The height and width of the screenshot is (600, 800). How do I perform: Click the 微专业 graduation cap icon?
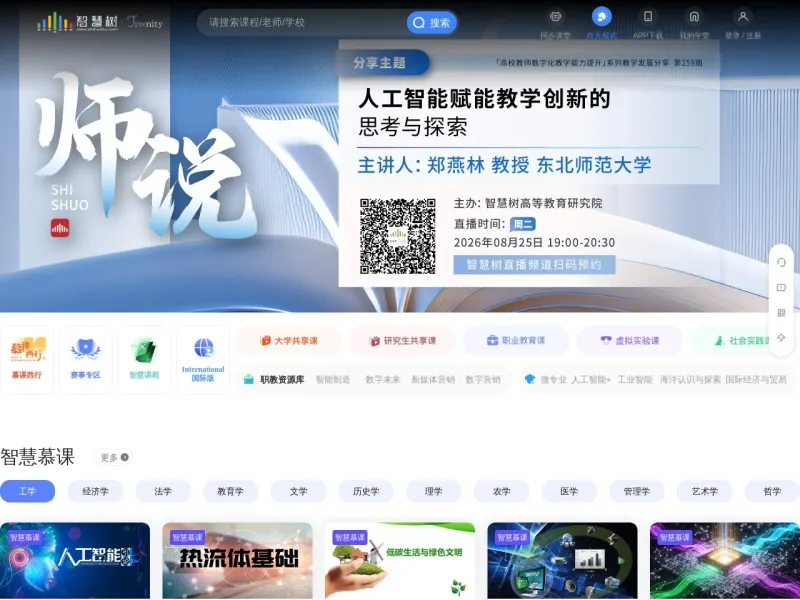(x=530, y=380)
